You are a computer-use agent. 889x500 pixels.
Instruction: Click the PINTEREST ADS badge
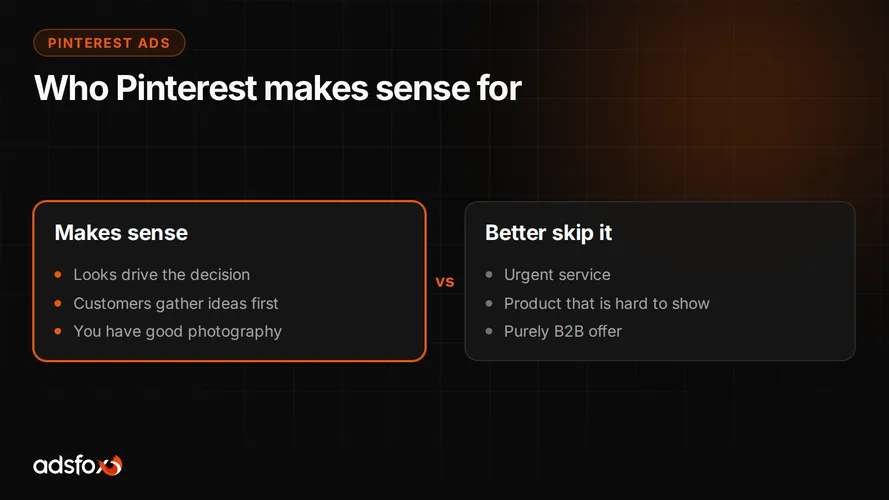tap(109, 43)
